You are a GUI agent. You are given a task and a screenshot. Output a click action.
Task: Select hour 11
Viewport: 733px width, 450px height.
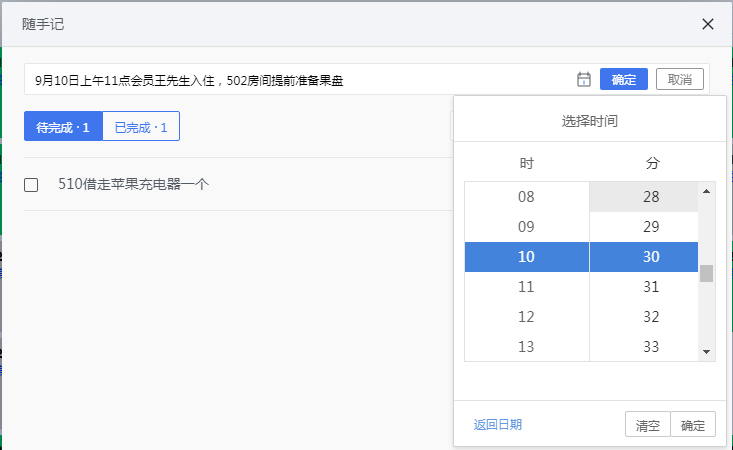coord(526,287)
